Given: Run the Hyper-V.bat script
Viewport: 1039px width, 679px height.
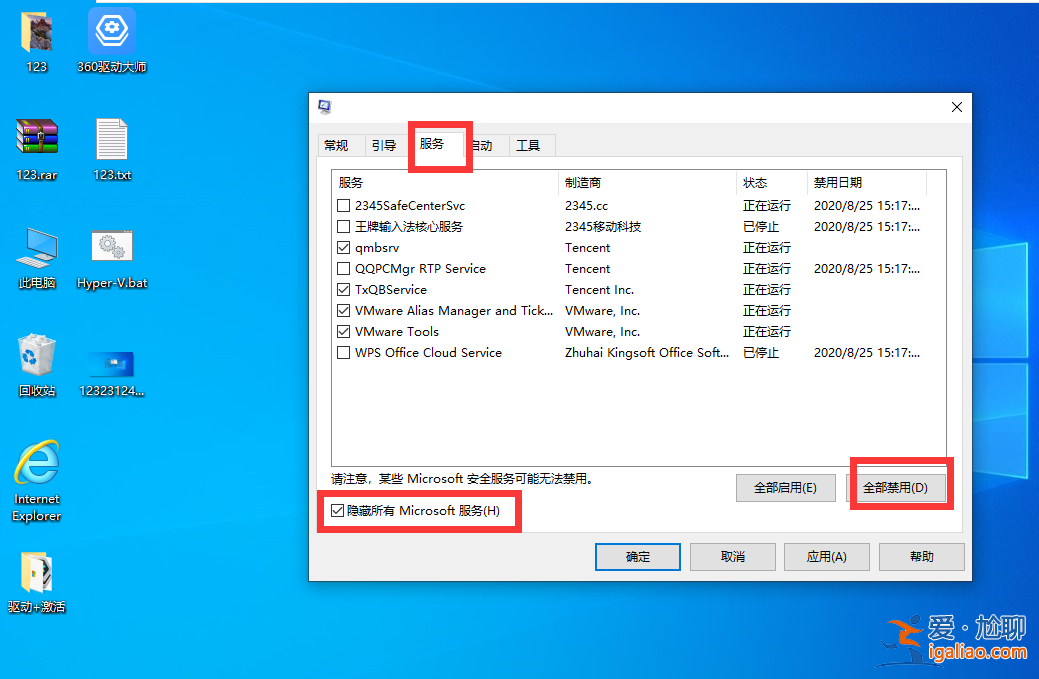Looking at the screenshot, I should point(111,244).
